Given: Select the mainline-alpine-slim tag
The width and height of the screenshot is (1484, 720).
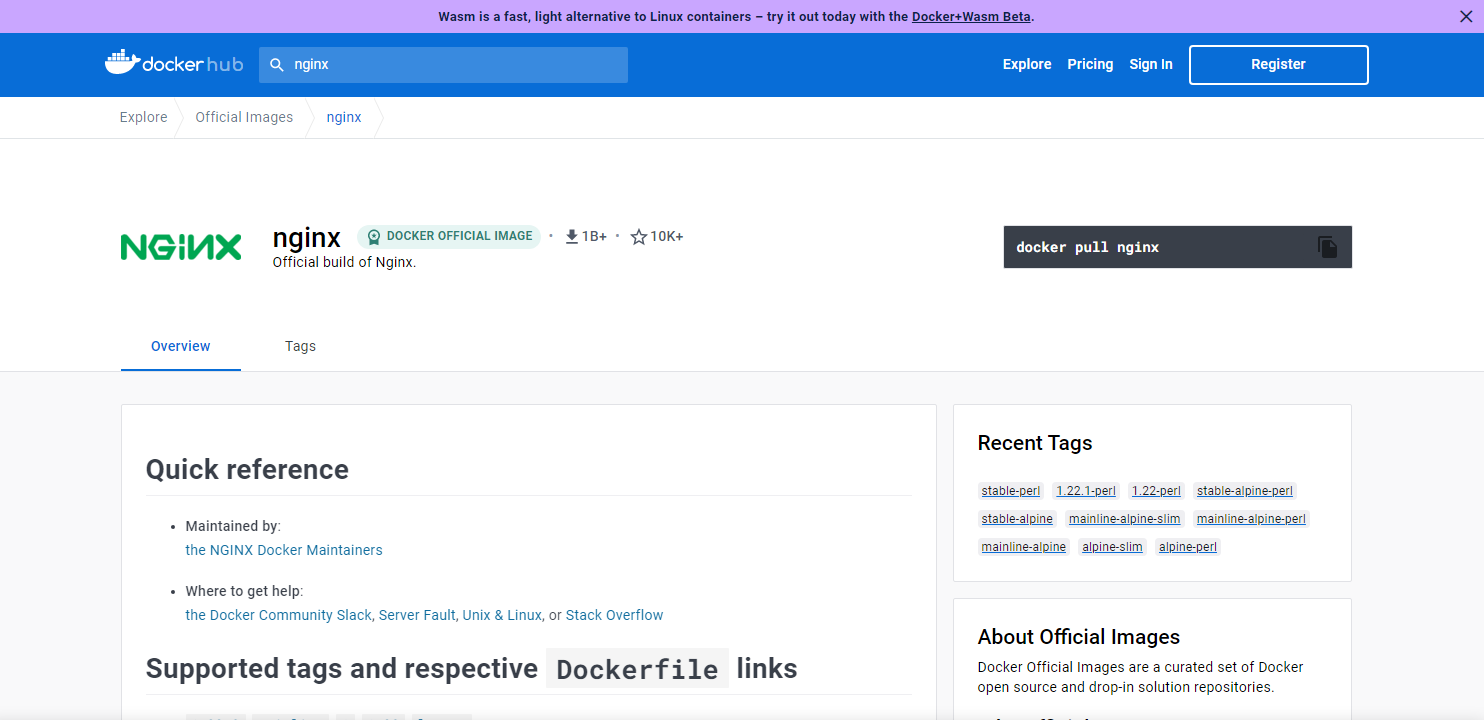Looking at the screenshot, I should [x=1125, y=519].
